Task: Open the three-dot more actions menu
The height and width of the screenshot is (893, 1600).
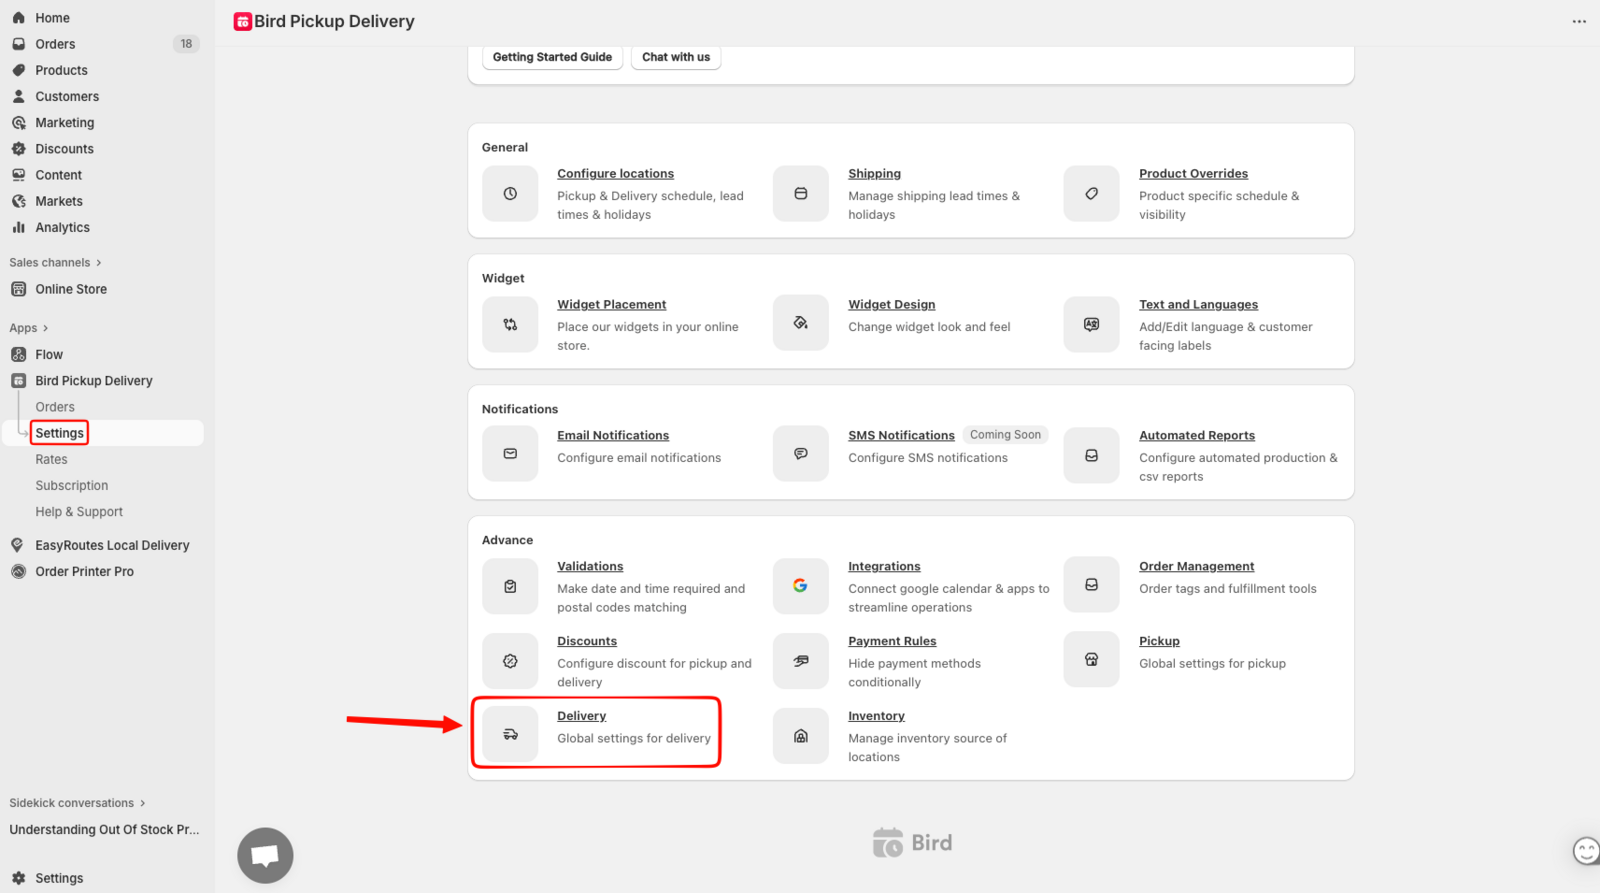Action: pyautogui.click(x=1579, y=21)
